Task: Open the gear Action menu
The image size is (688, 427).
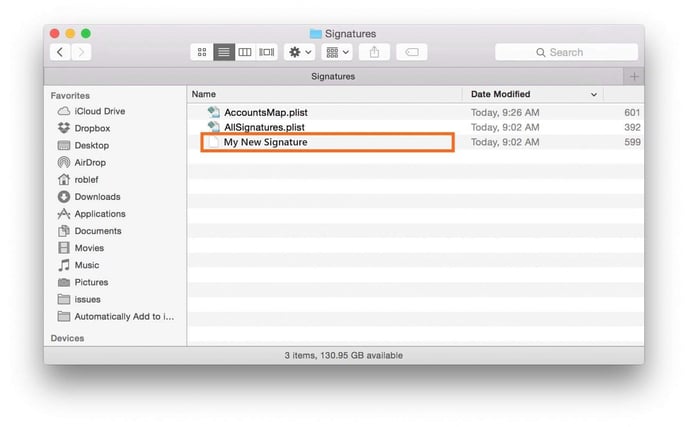Action: (x=299, y=52)
